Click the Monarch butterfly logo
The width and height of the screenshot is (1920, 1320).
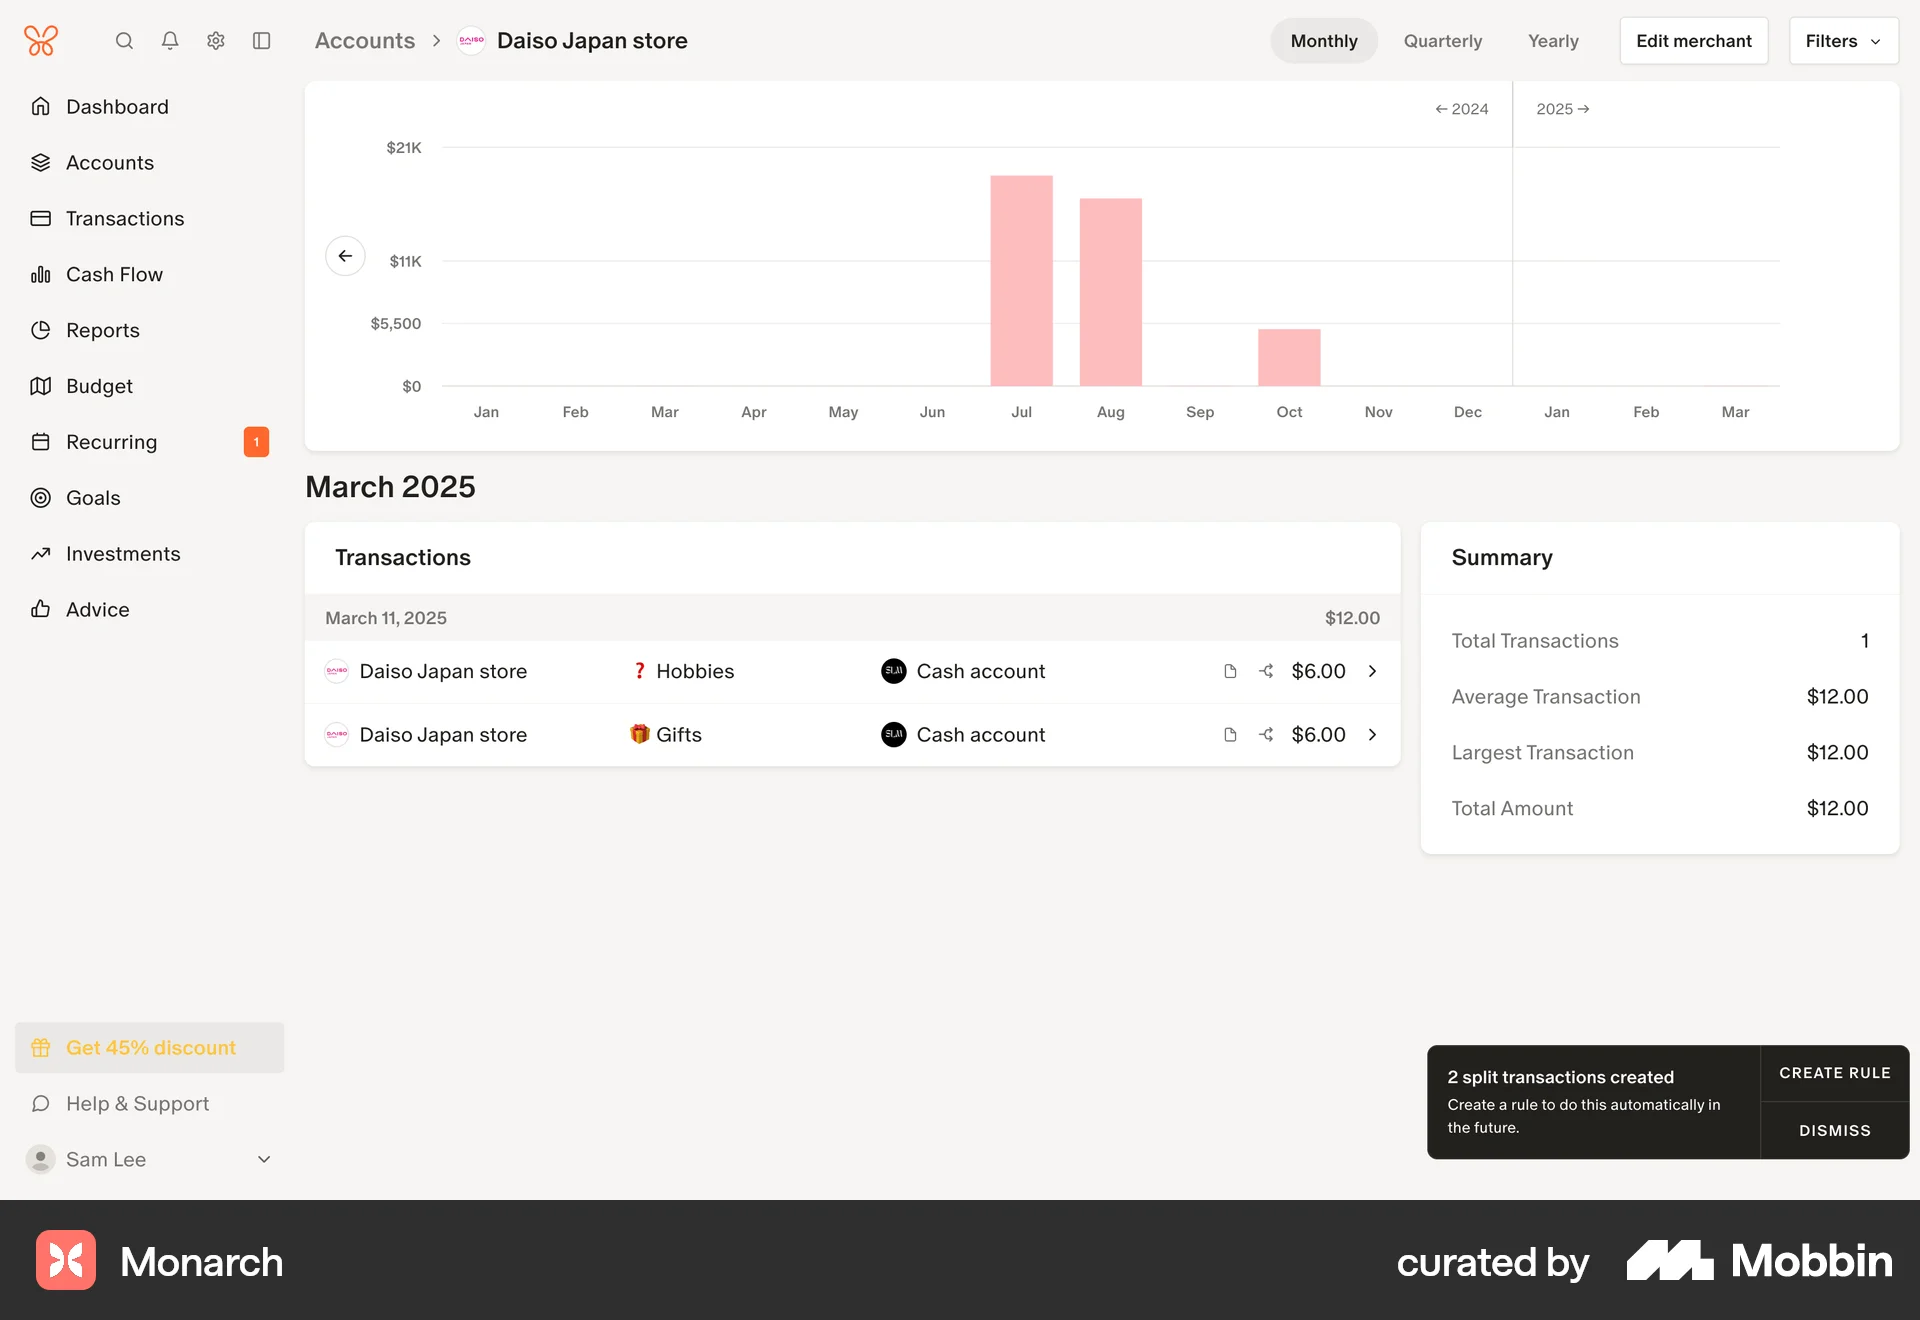pyautogui.click(x=40, y=40)
